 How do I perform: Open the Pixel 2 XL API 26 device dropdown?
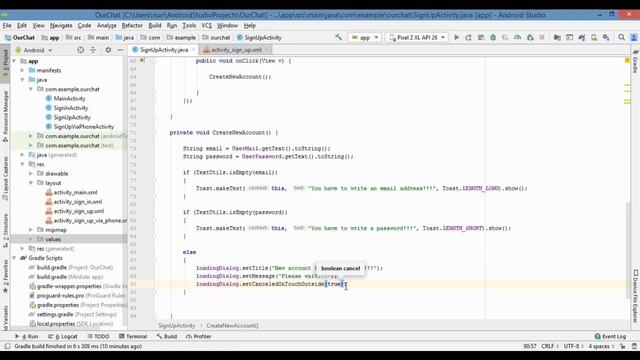416,37
